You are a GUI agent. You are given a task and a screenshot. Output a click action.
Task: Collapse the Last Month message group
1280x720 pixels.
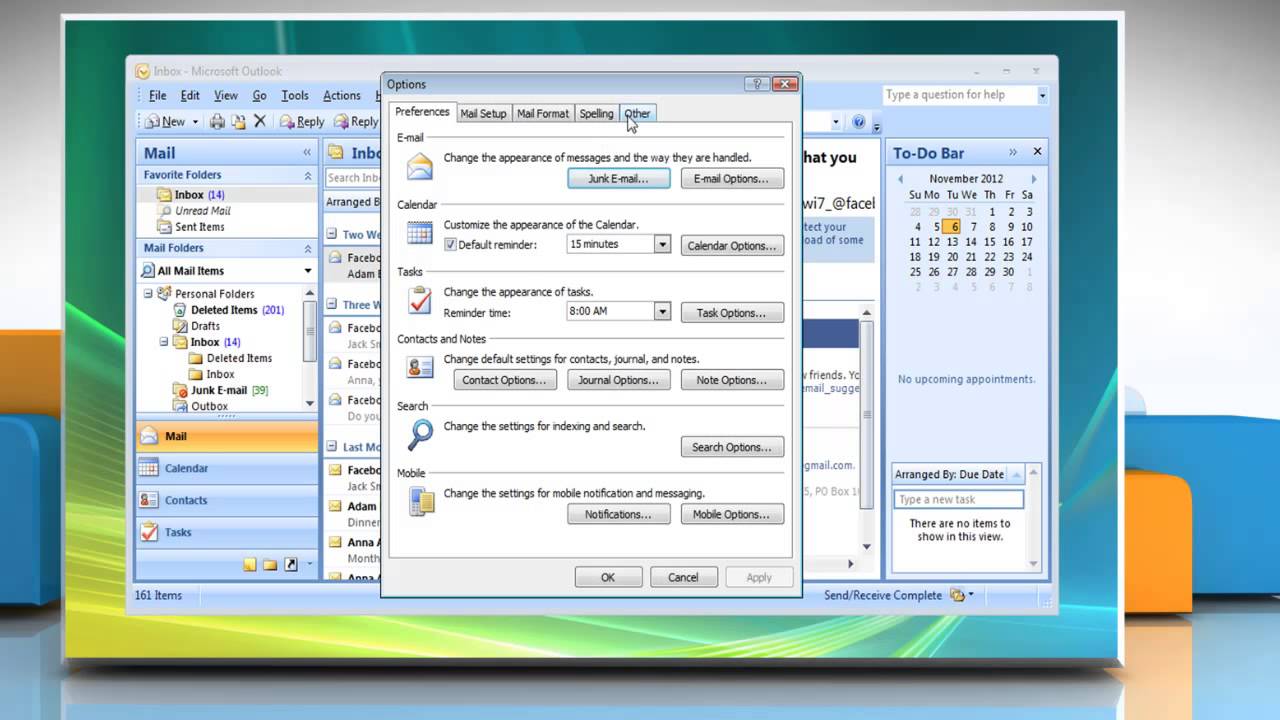(x=333, y=447)
